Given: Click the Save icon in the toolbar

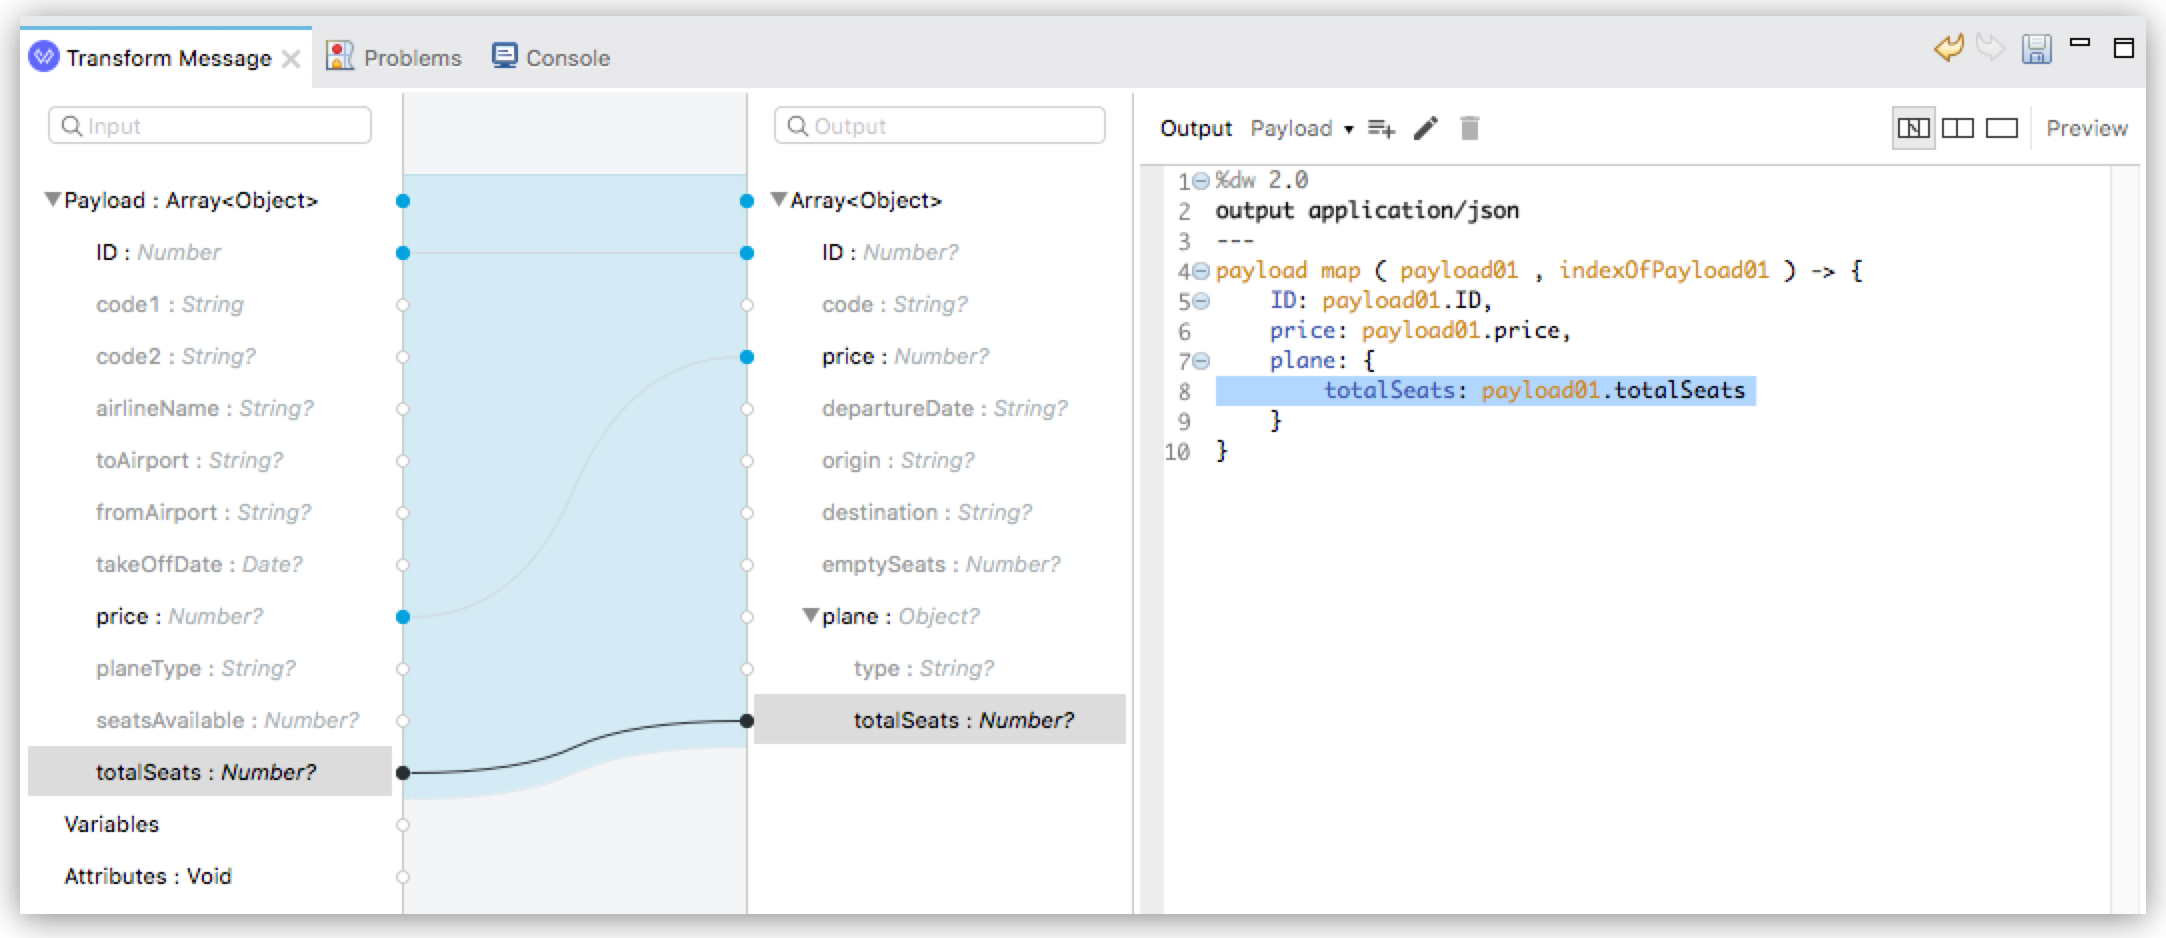Looking at the screenshot, I should tap(2037, 48).
